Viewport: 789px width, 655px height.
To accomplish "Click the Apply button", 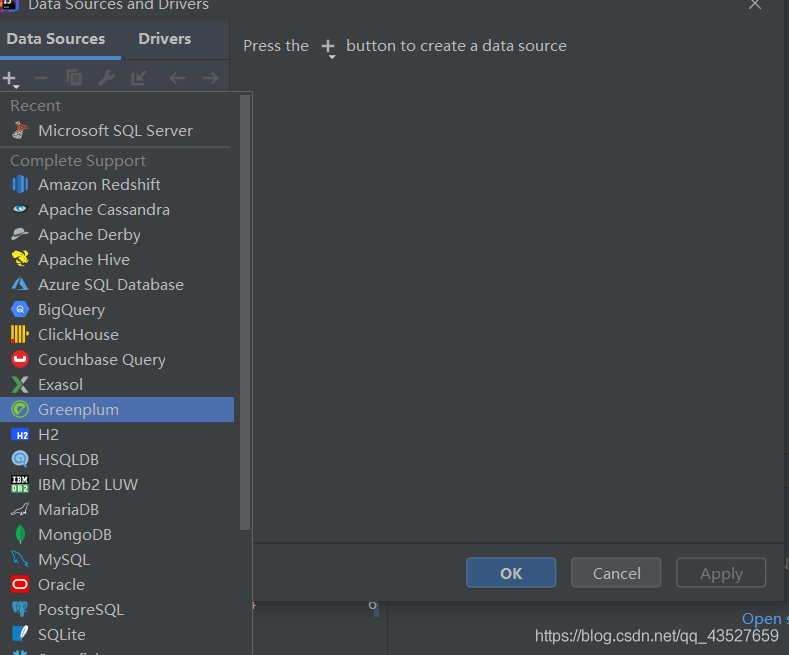I will point(721,572).
